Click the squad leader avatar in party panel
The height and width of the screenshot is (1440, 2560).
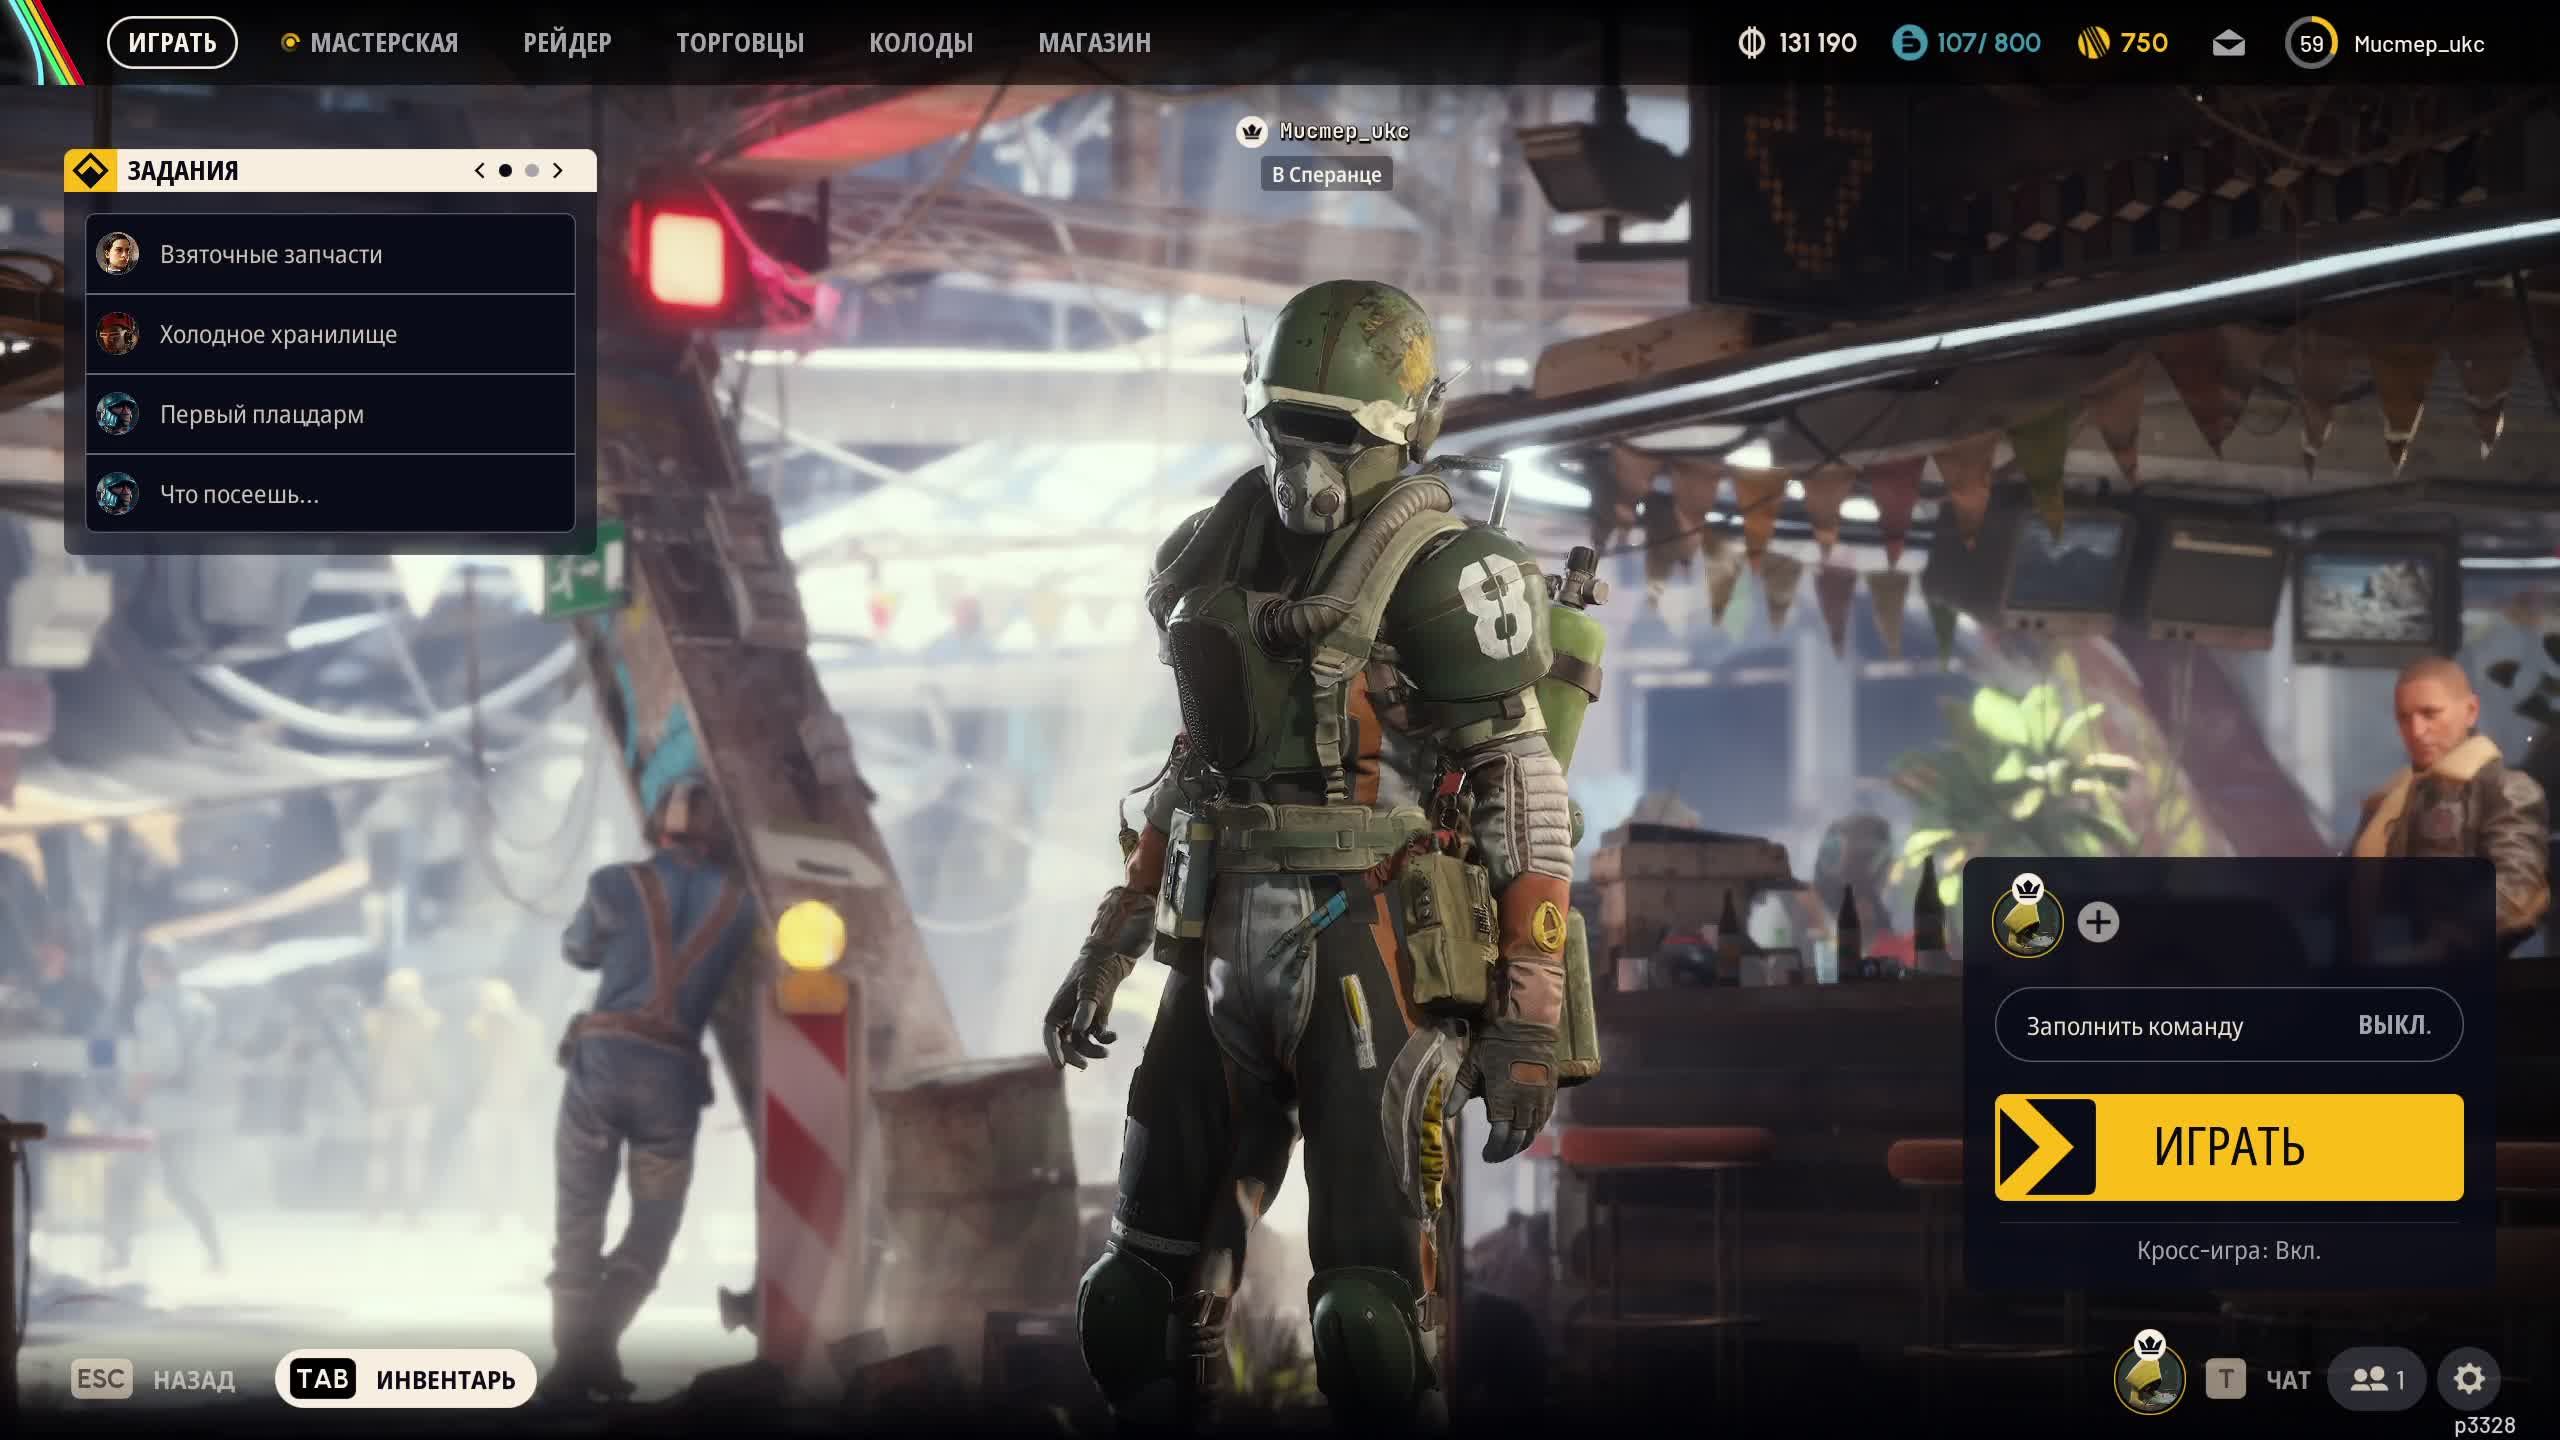(2027, 922)
